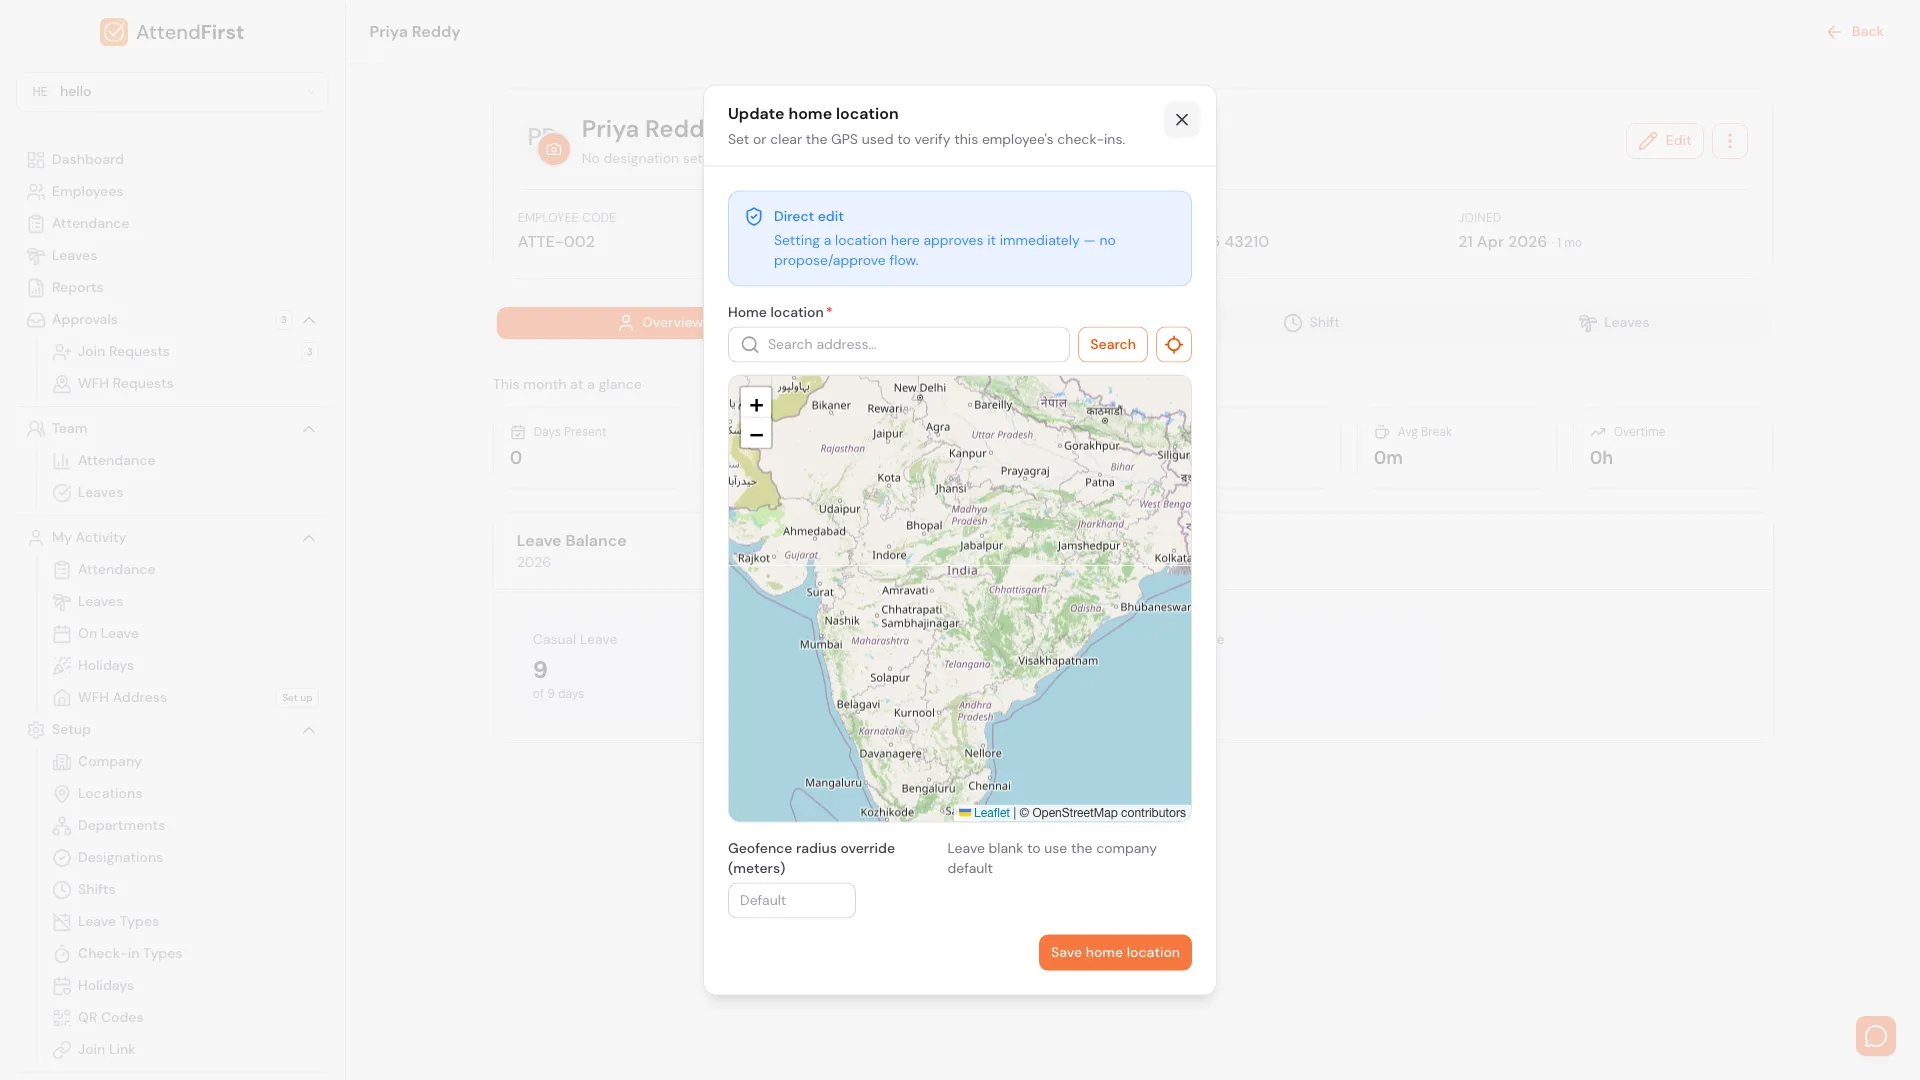Open the three-dot more options menu

coord(1729,141)
